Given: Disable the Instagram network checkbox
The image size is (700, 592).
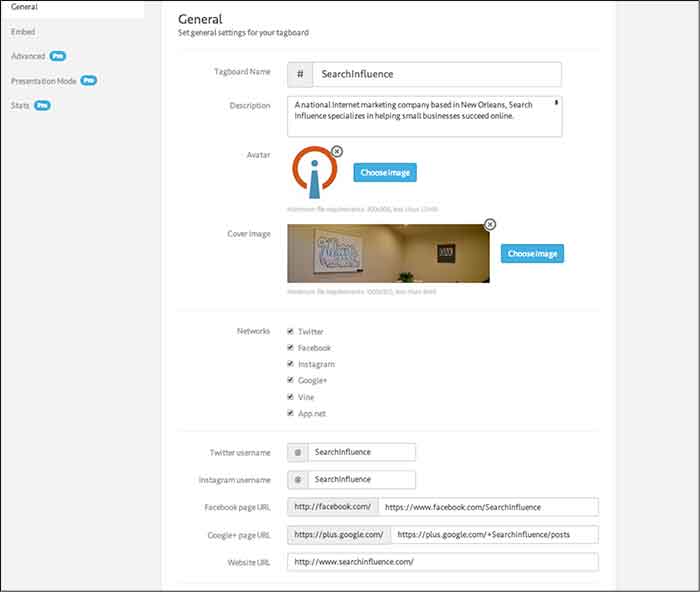Looking at the screenshot, I should click(x=291, y=364).
